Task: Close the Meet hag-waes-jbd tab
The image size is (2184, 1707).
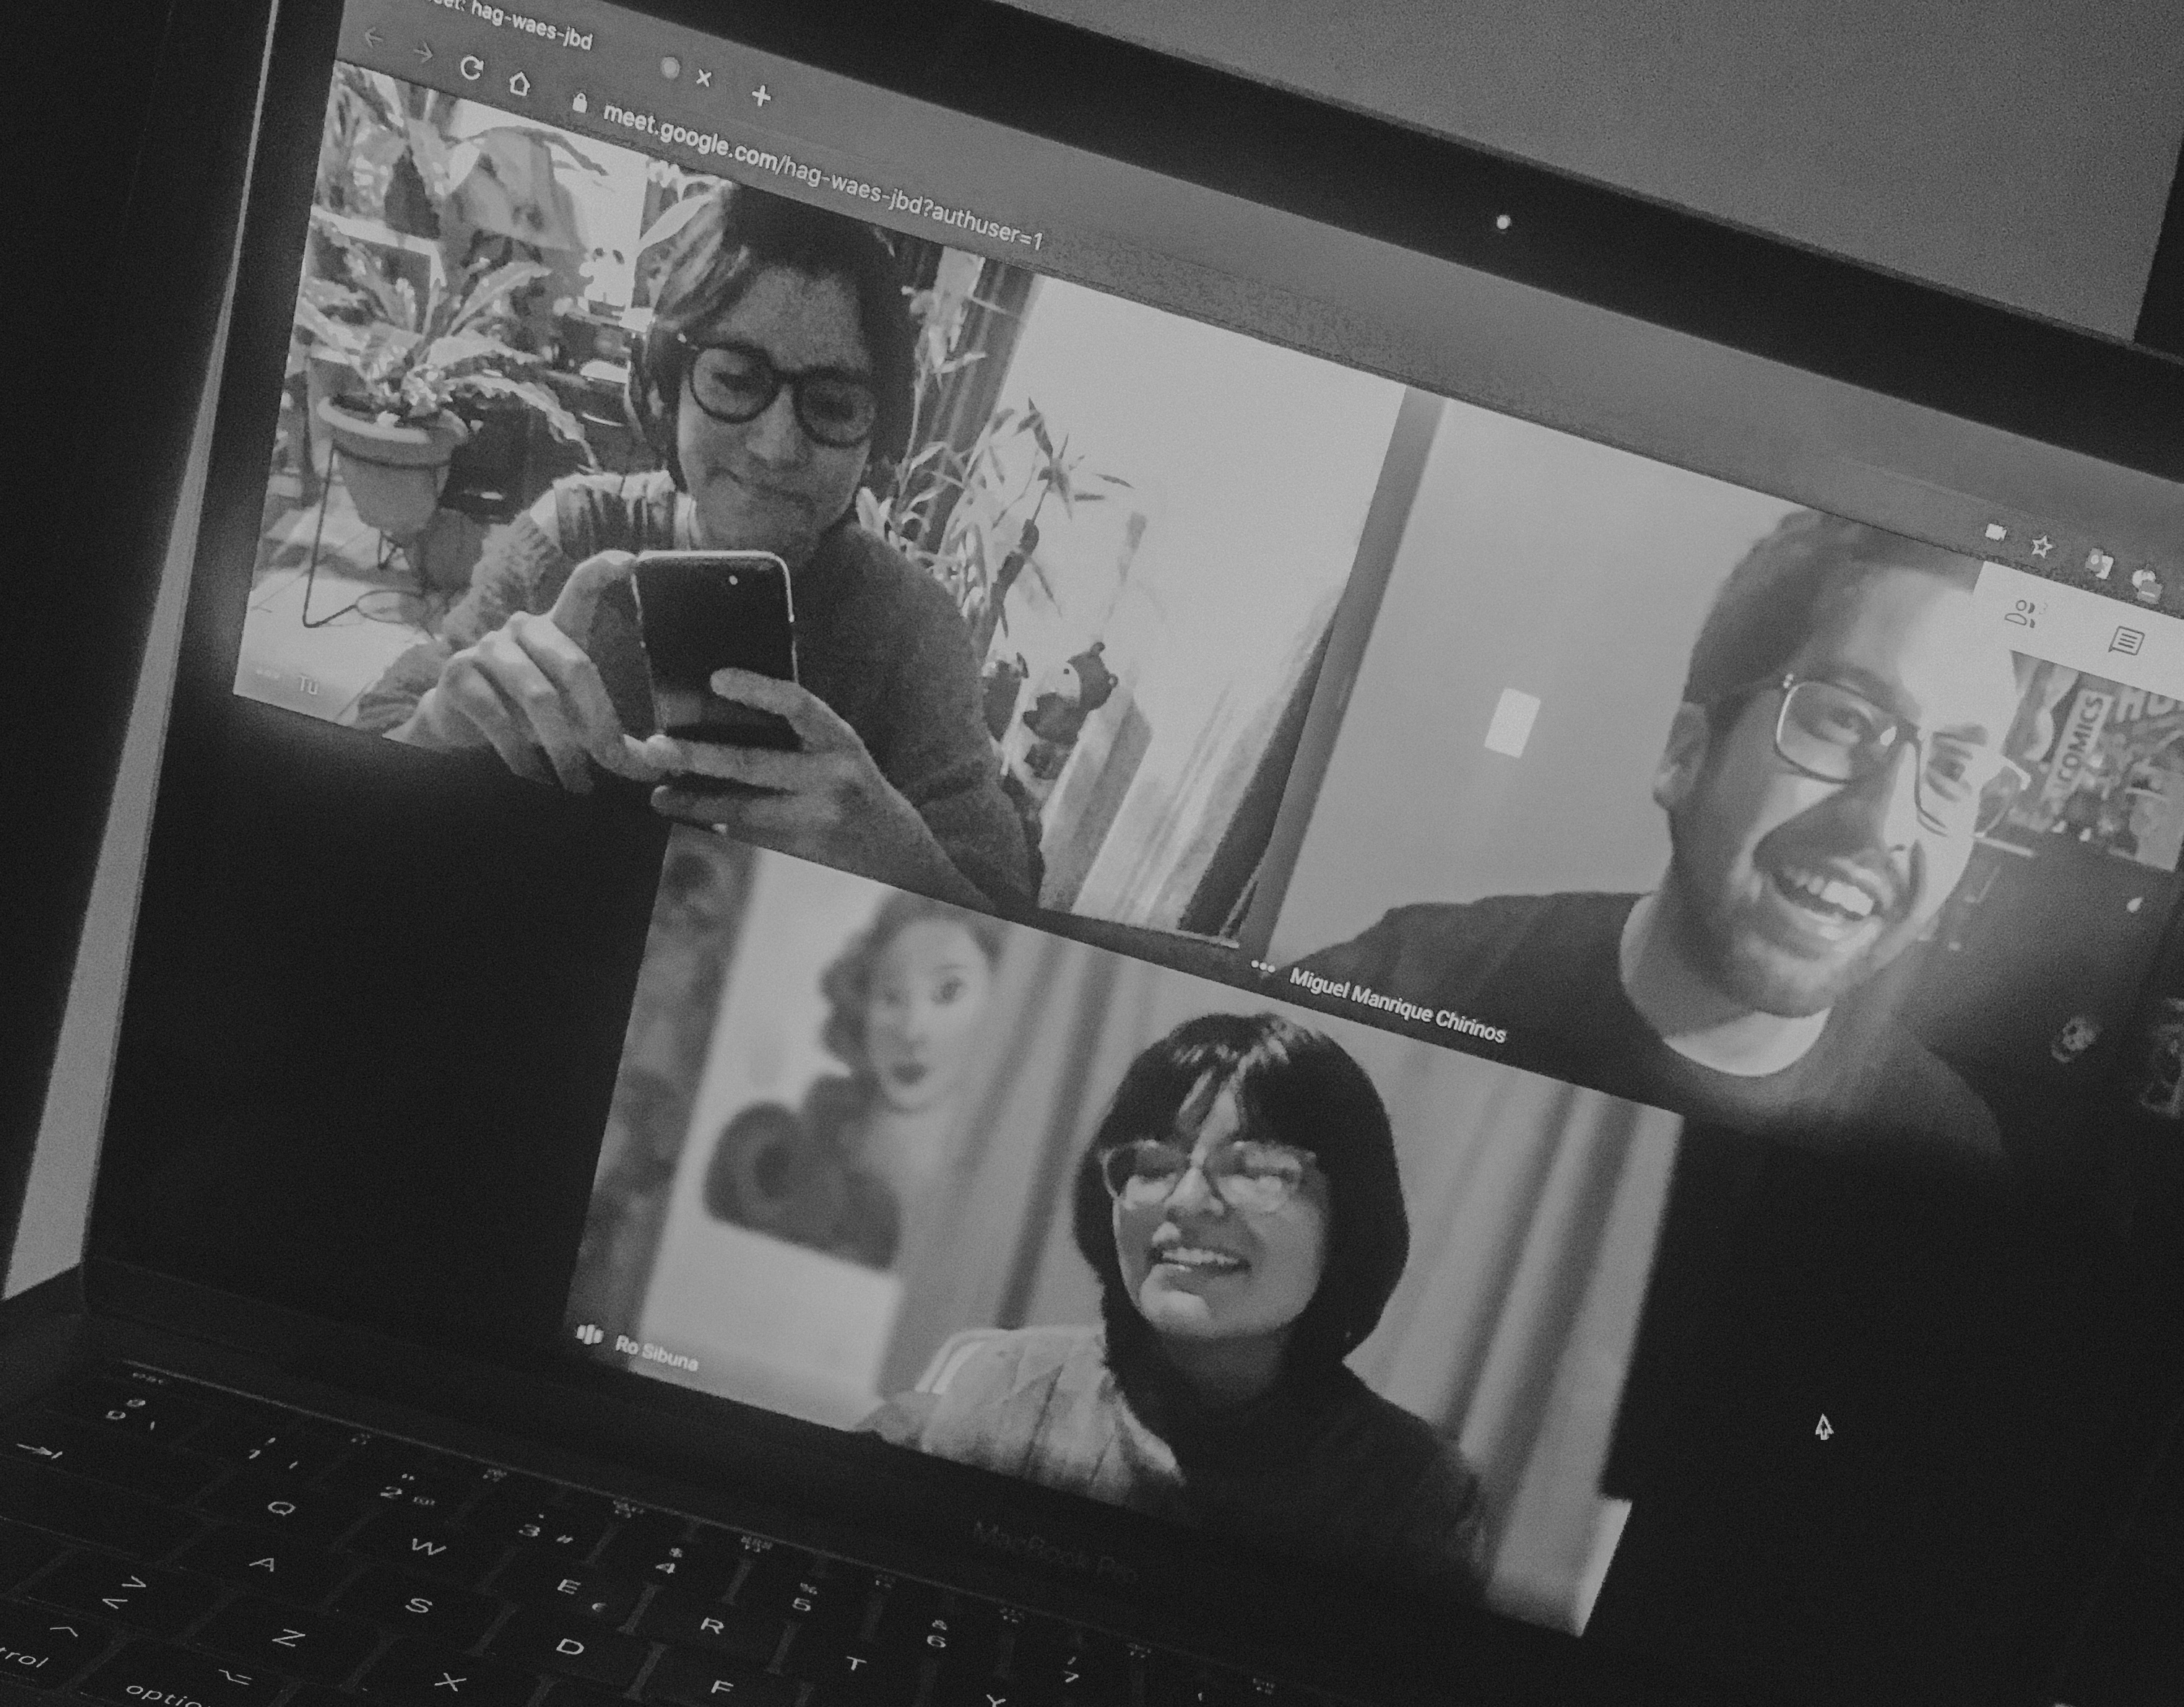Action: [704, 77]
